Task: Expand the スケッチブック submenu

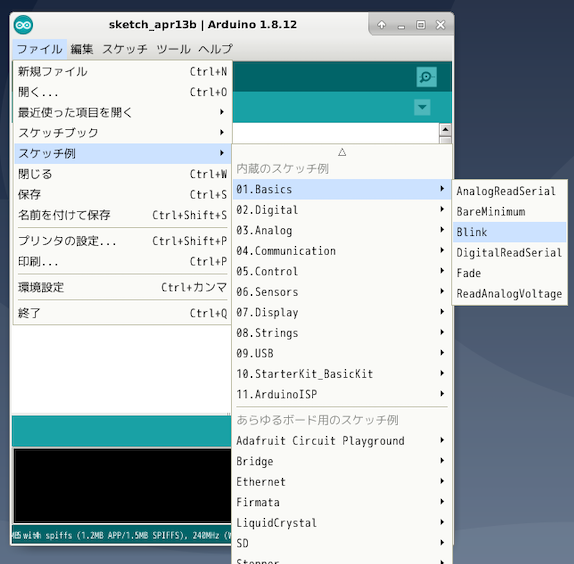Action: pos(122,132)
